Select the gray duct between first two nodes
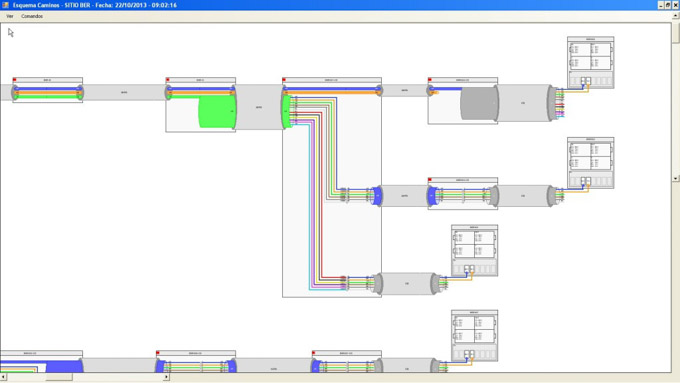 point(124,92)
